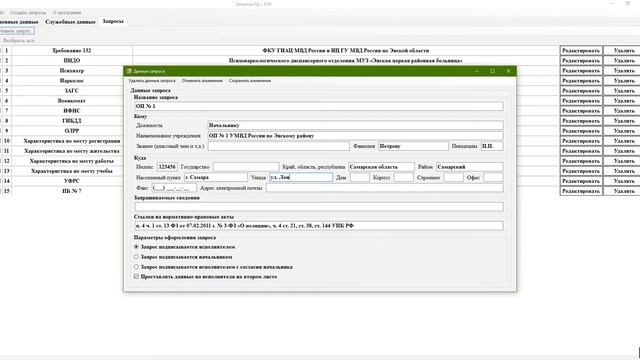Image resolution: width=640 pixels, height=360 pixels.
Task: Select the 'Психонаркологического диспансерного отделения' cell
Action: 346,60
